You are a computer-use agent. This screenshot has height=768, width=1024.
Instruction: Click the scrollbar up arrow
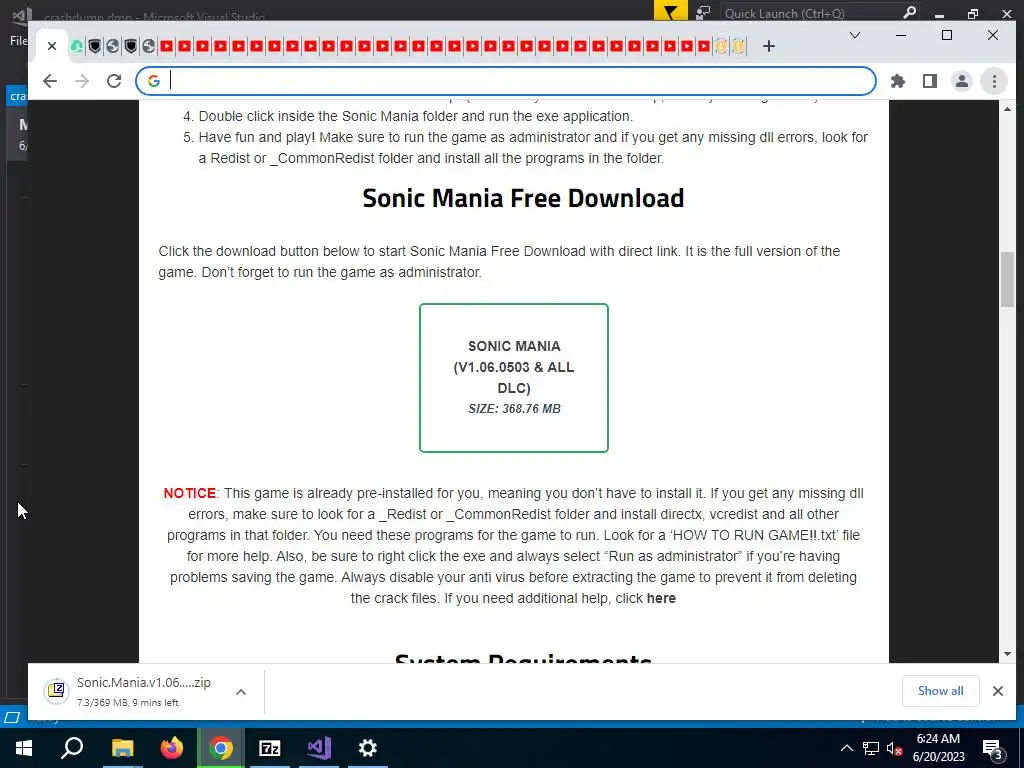[x=1008, y=109]
